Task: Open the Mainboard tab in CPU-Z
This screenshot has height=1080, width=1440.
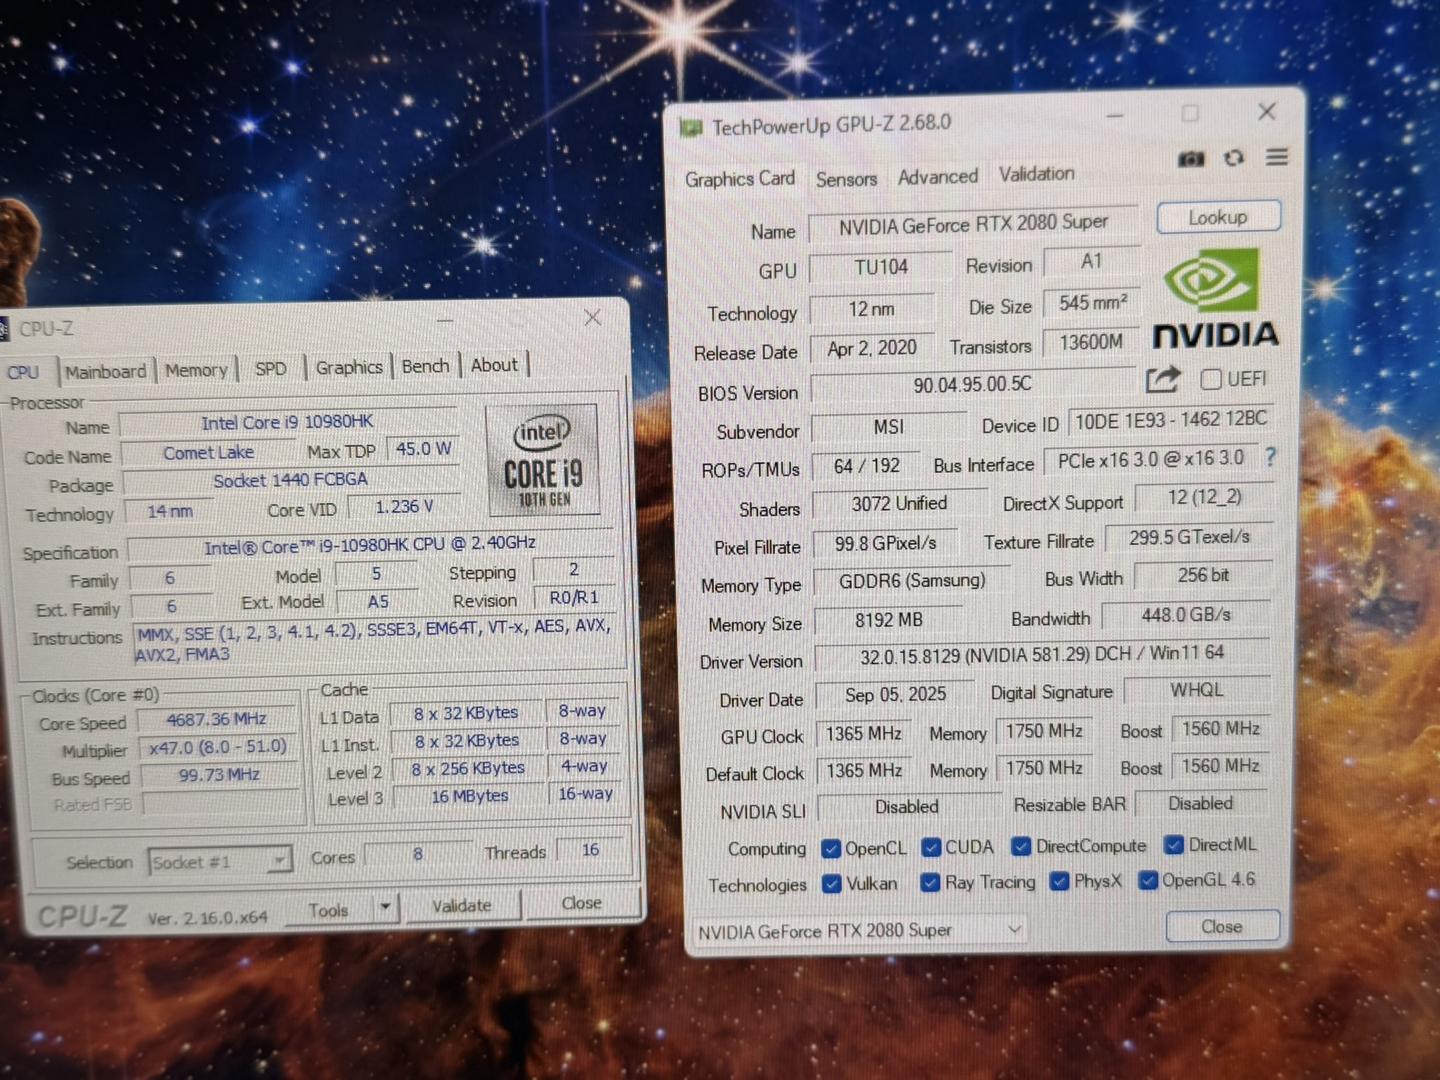Action: (x=106, y=371)
